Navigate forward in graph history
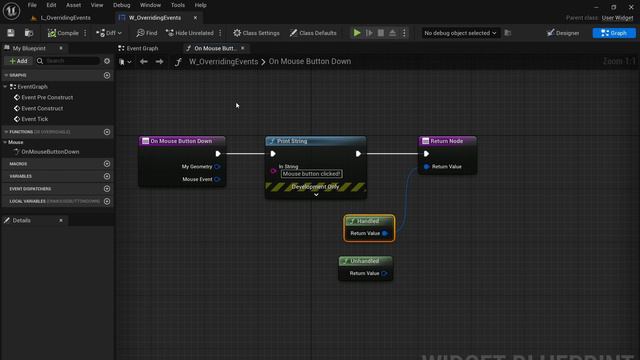This screenshot has width=640, height=360. pos(160,62)
